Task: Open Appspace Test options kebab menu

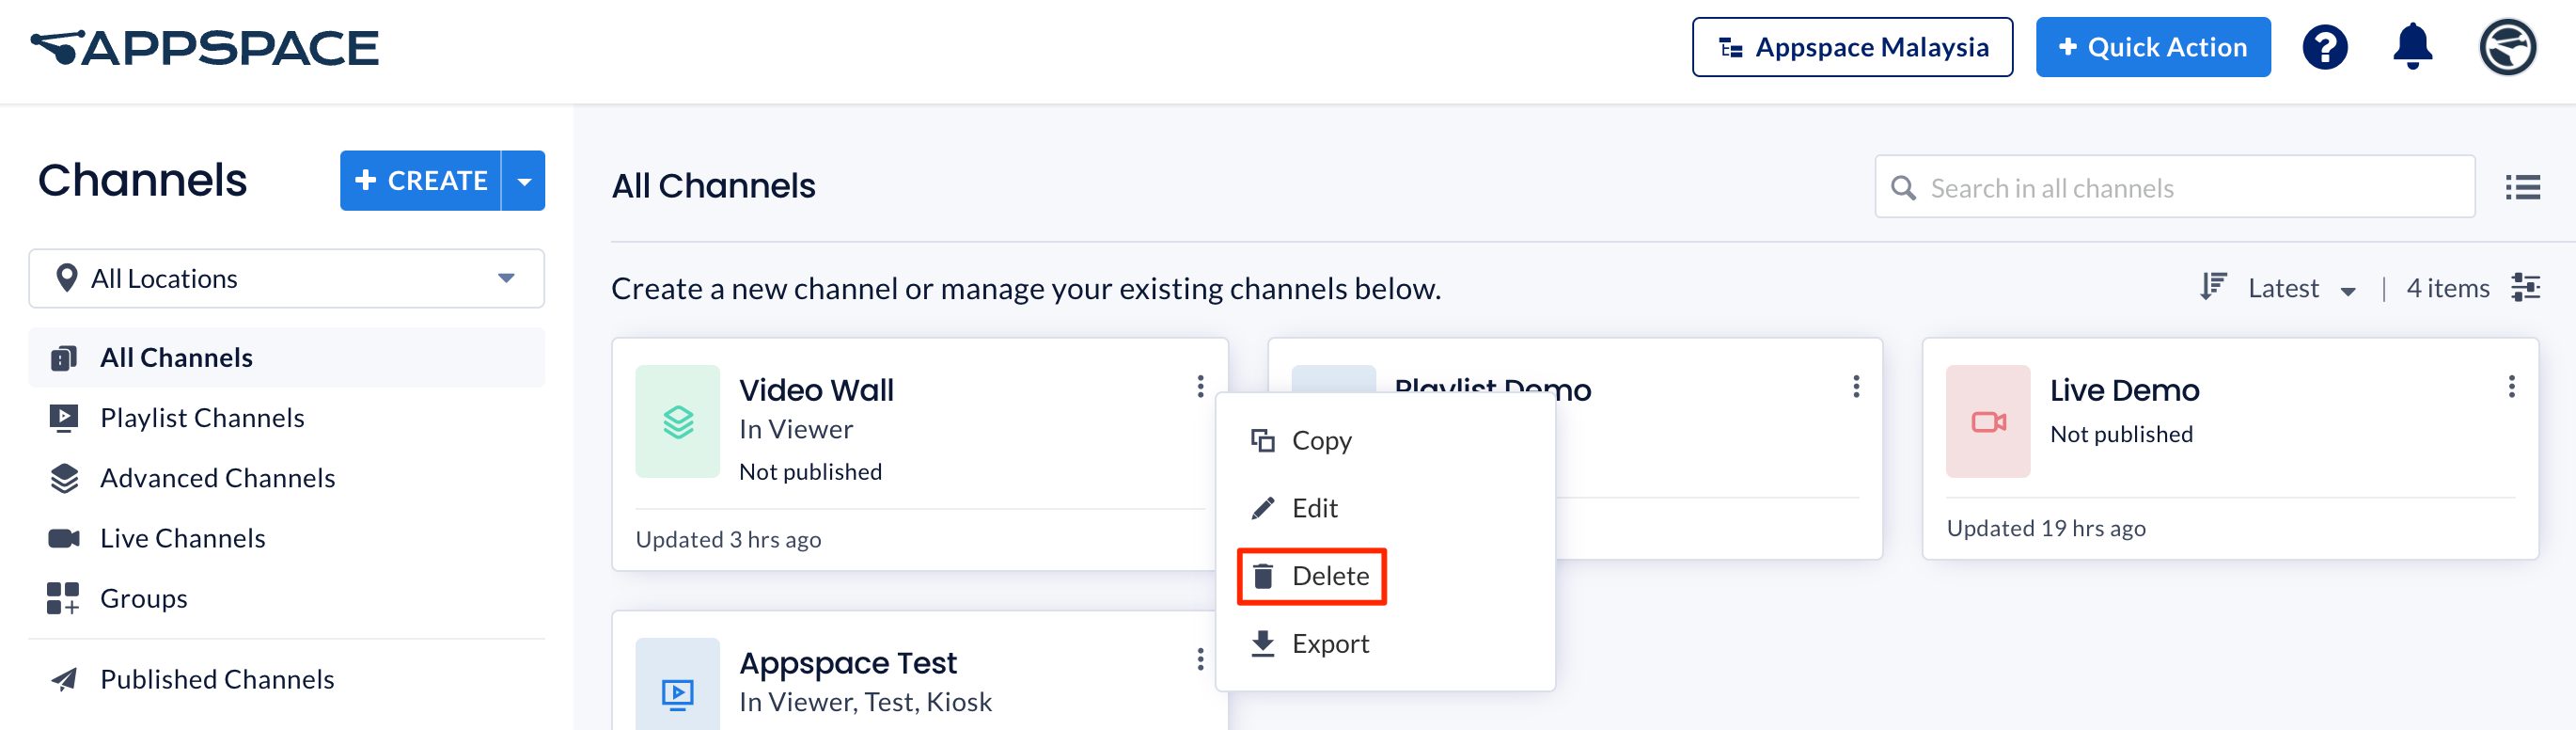Action: click(x=1200, y=660)
